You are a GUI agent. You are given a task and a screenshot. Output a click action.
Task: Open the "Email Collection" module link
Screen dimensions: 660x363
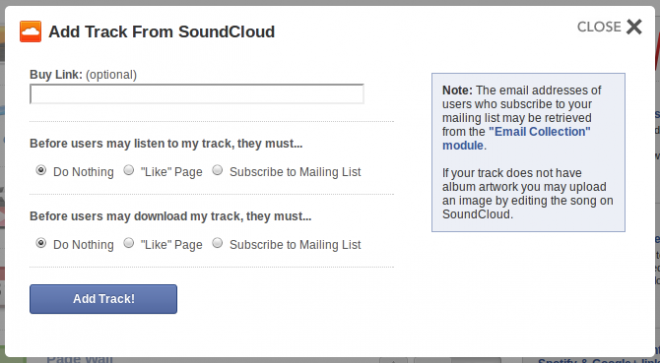tap(516, 139)
